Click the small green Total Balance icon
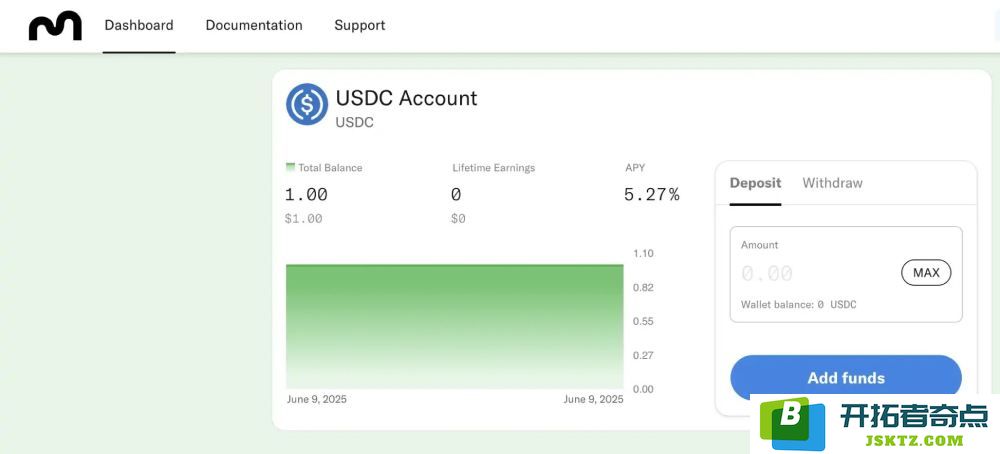 [290, 167]
